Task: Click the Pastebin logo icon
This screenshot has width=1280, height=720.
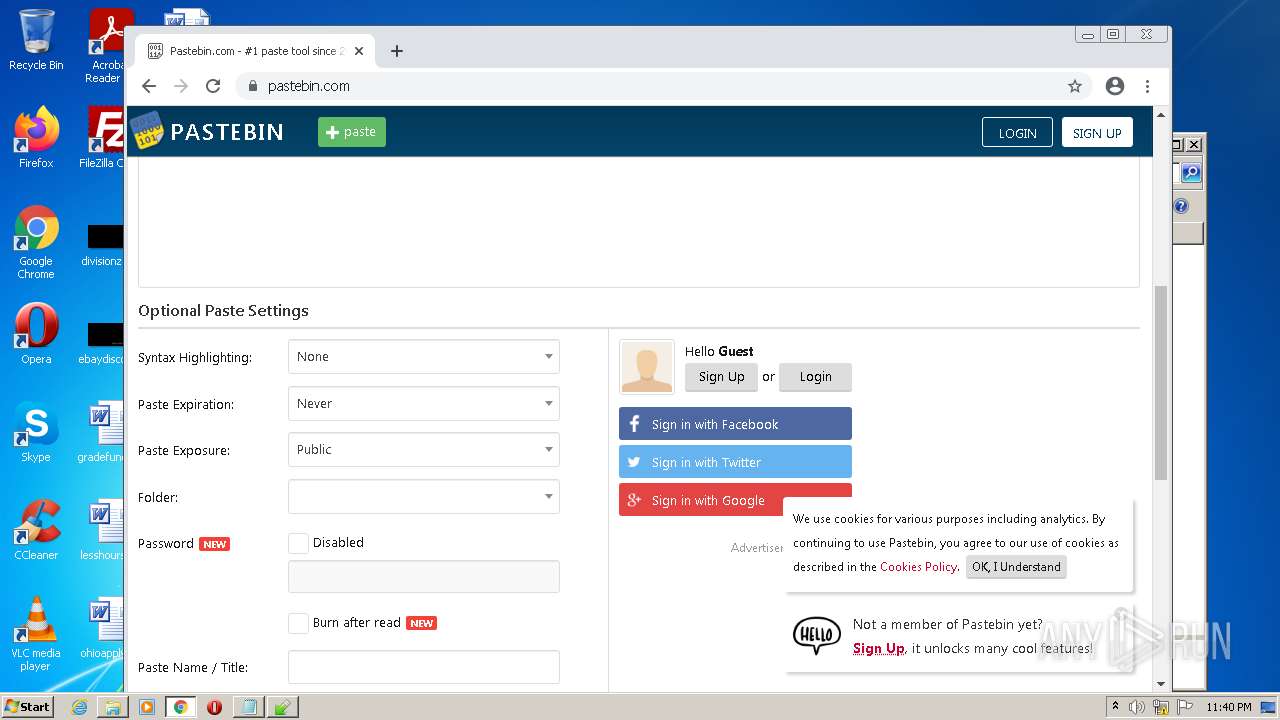Action: click(x=147, y=131)
